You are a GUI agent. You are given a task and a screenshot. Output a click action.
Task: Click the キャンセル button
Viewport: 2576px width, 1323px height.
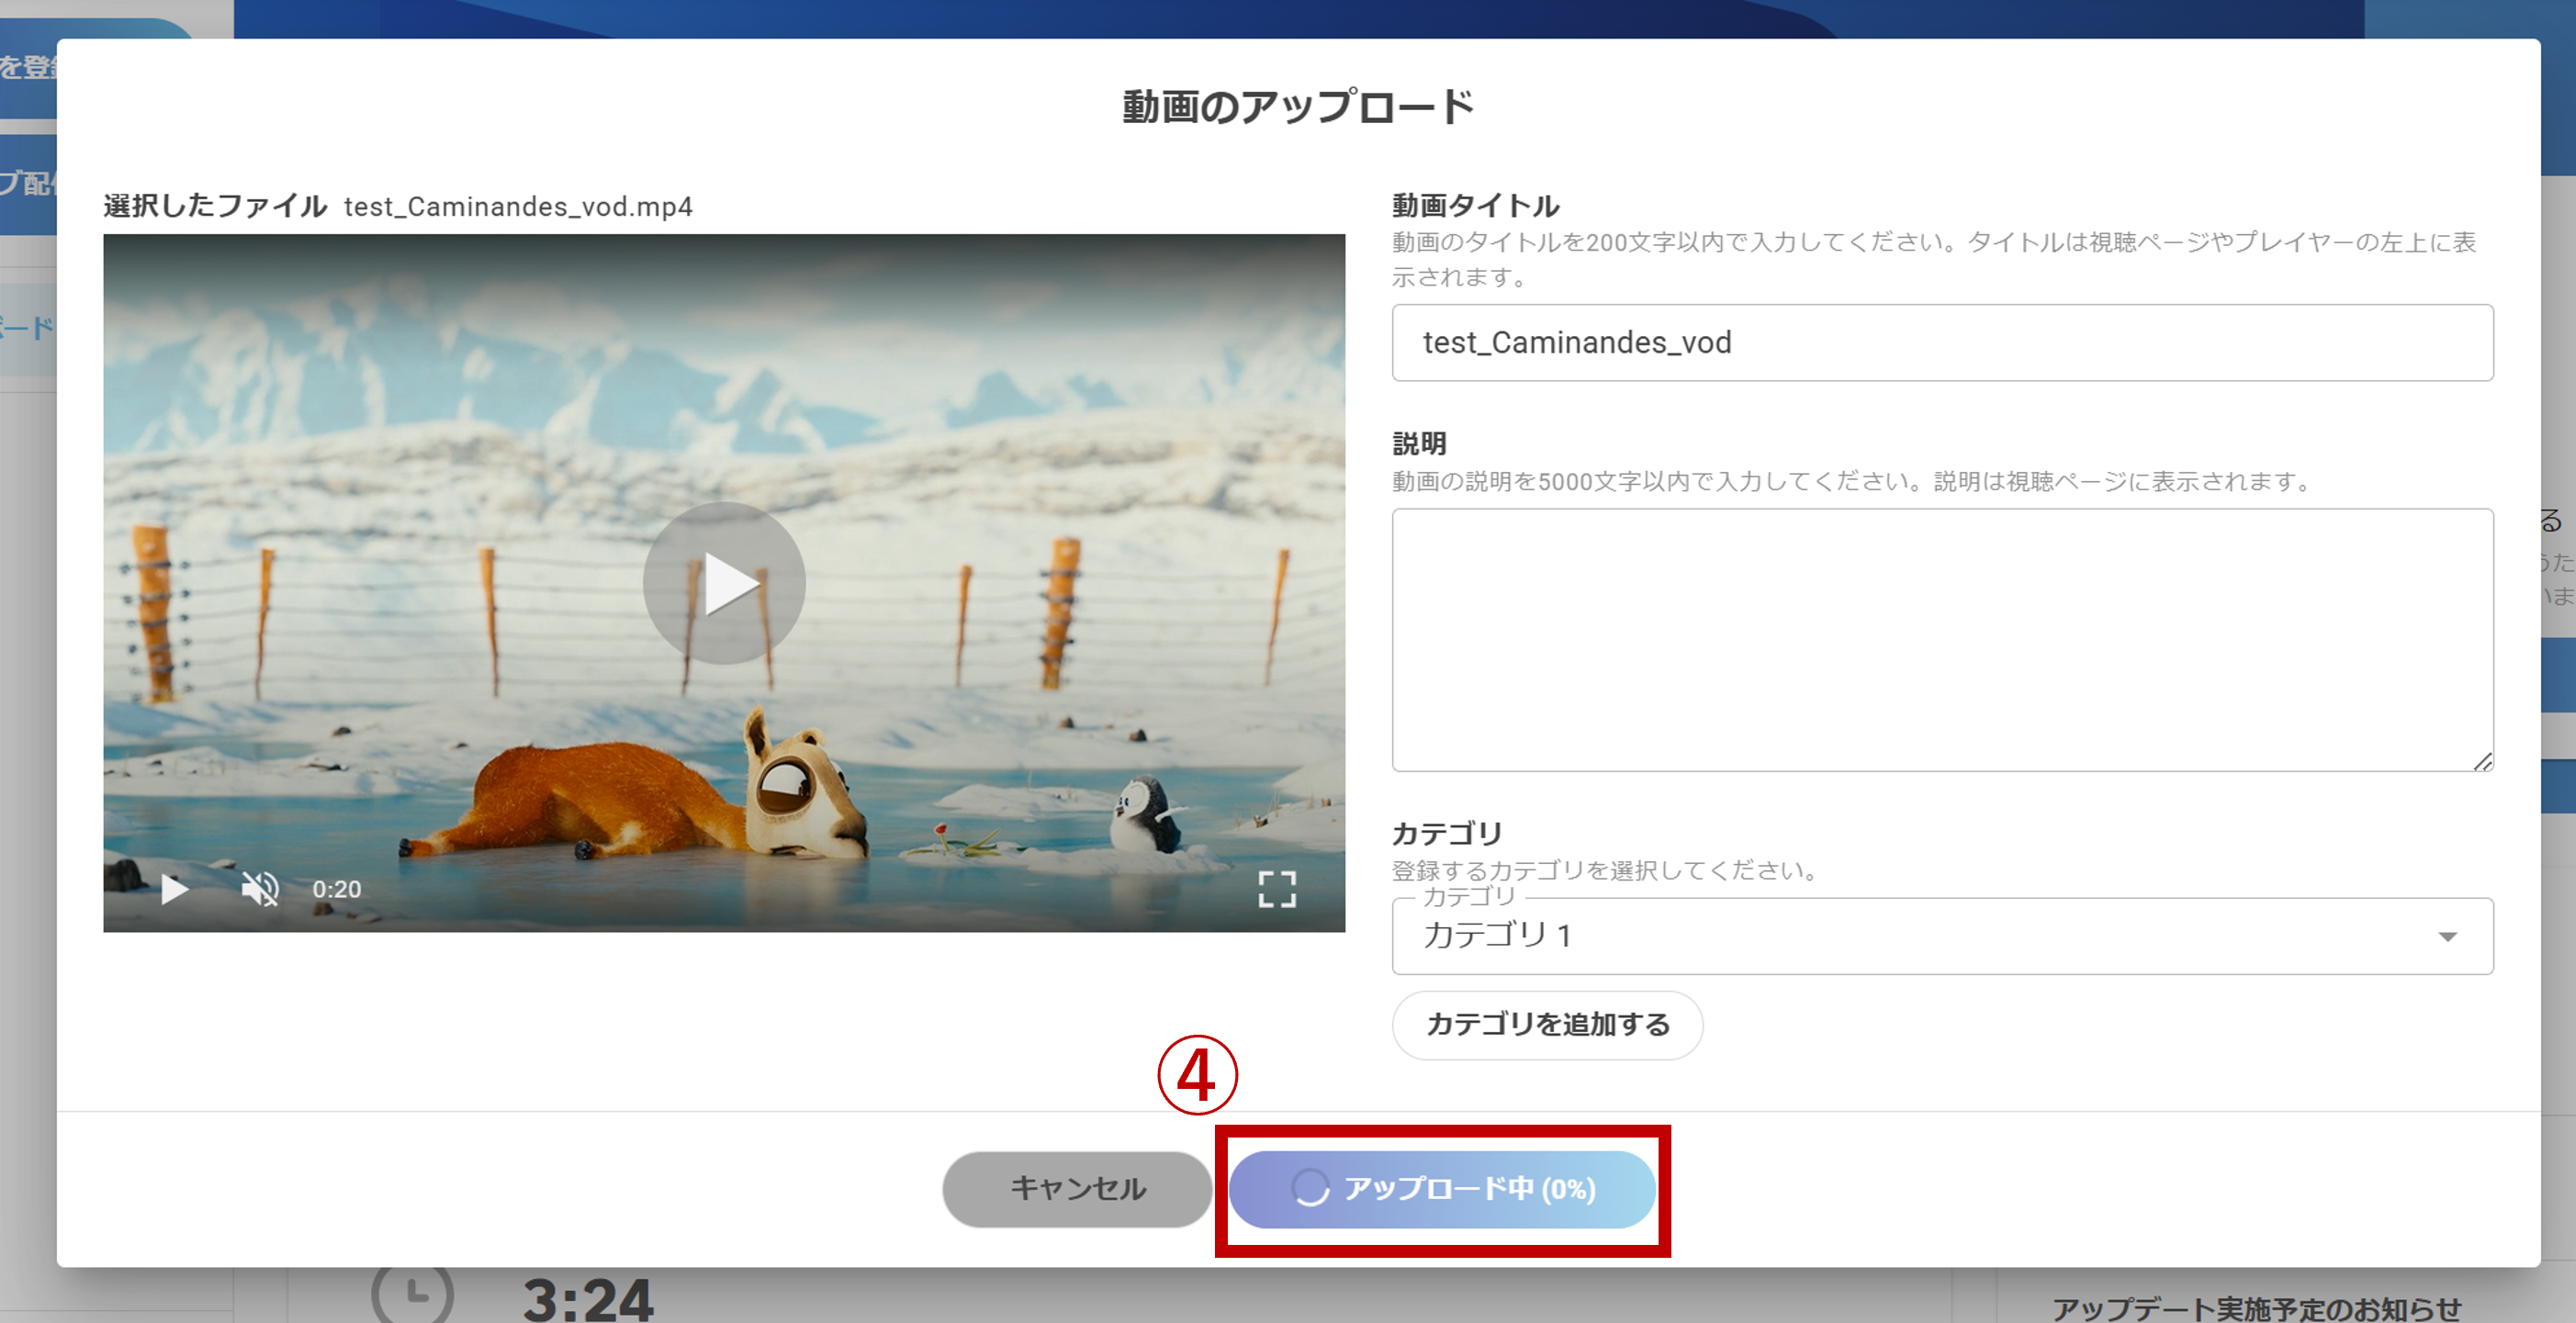[1077, 1189]
